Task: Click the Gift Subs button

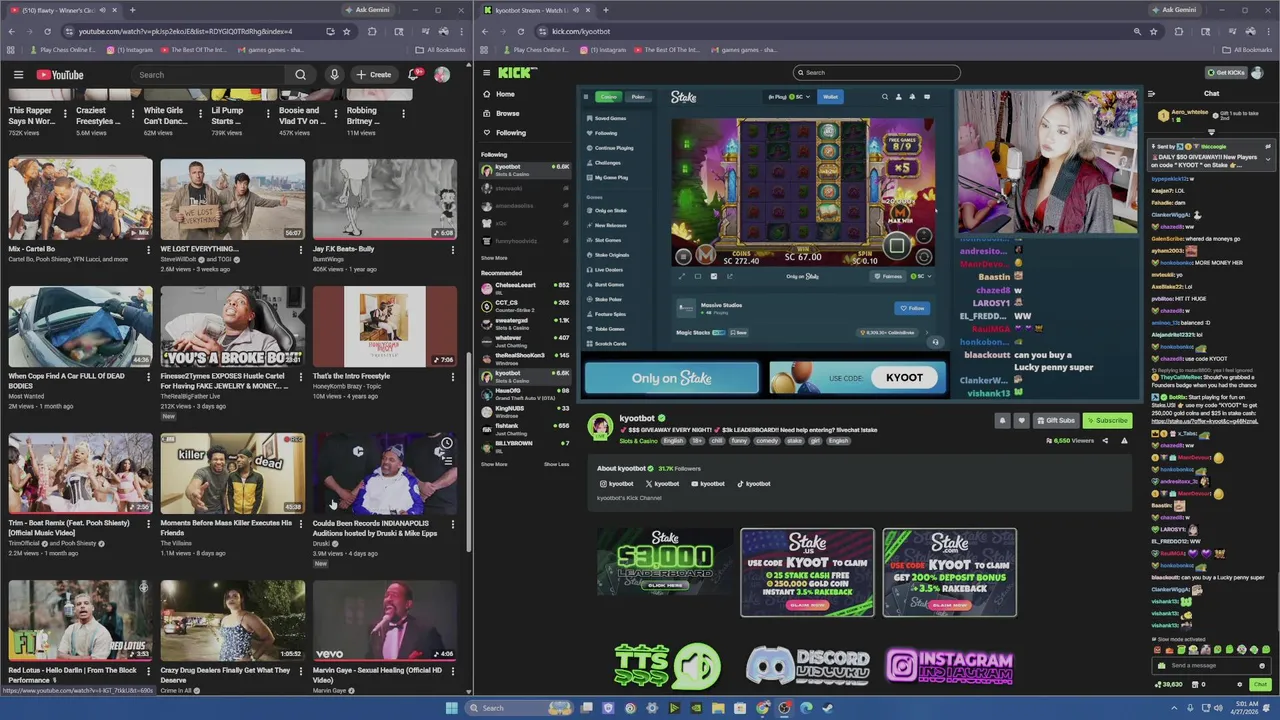Action: pyautogui.click(x=1056, y=420)
